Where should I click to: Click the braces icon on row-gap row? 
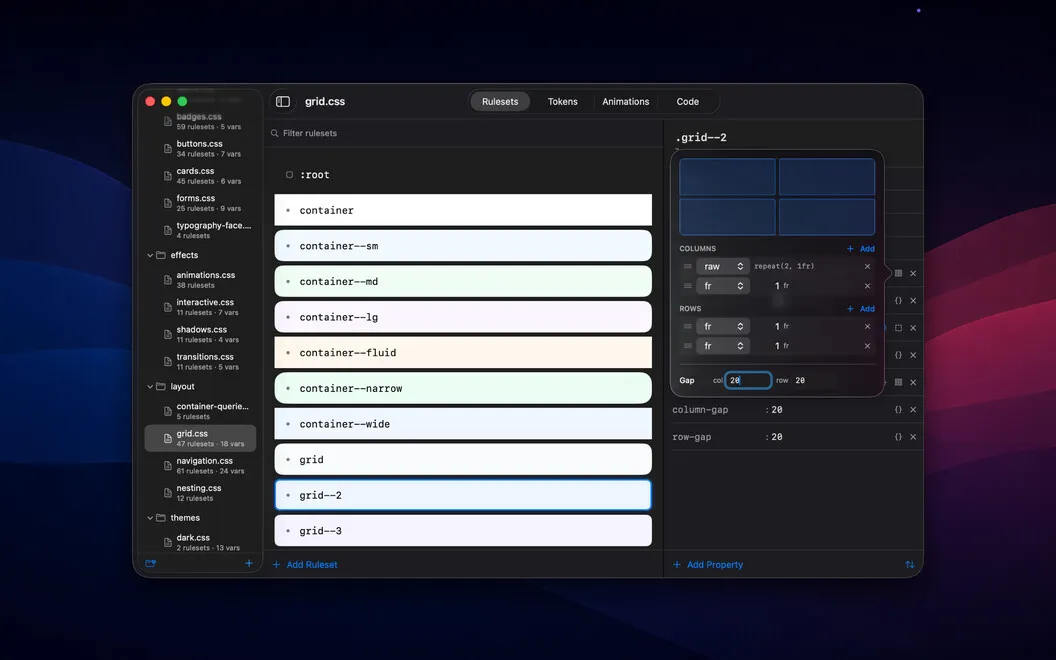pyautogui.click(x=898, y=437)
